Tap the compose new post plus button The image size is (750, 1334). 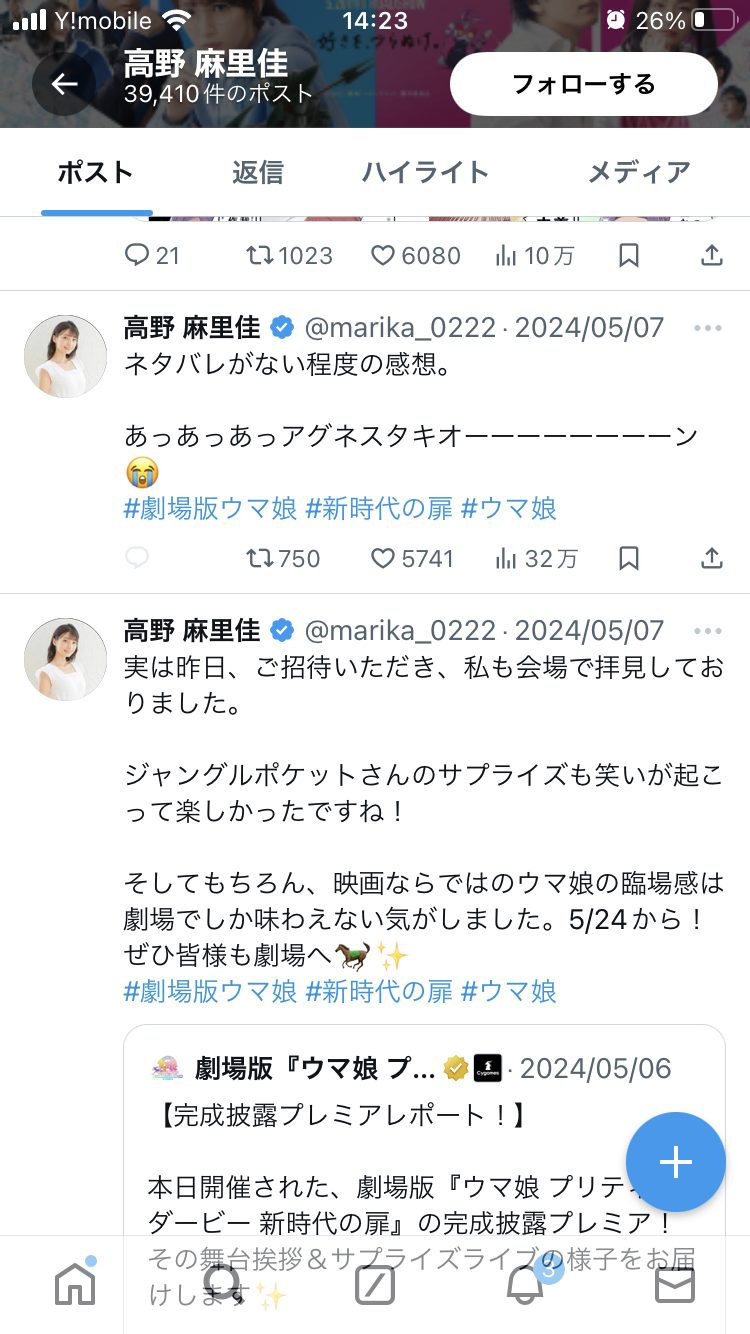(675, 1162)
